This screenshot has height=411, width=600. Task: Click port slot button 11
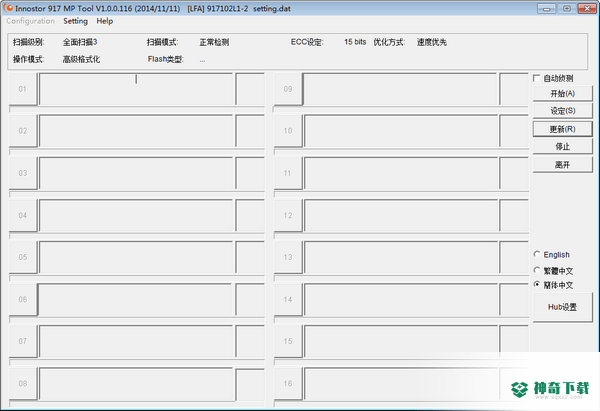[x=288, y=173]
